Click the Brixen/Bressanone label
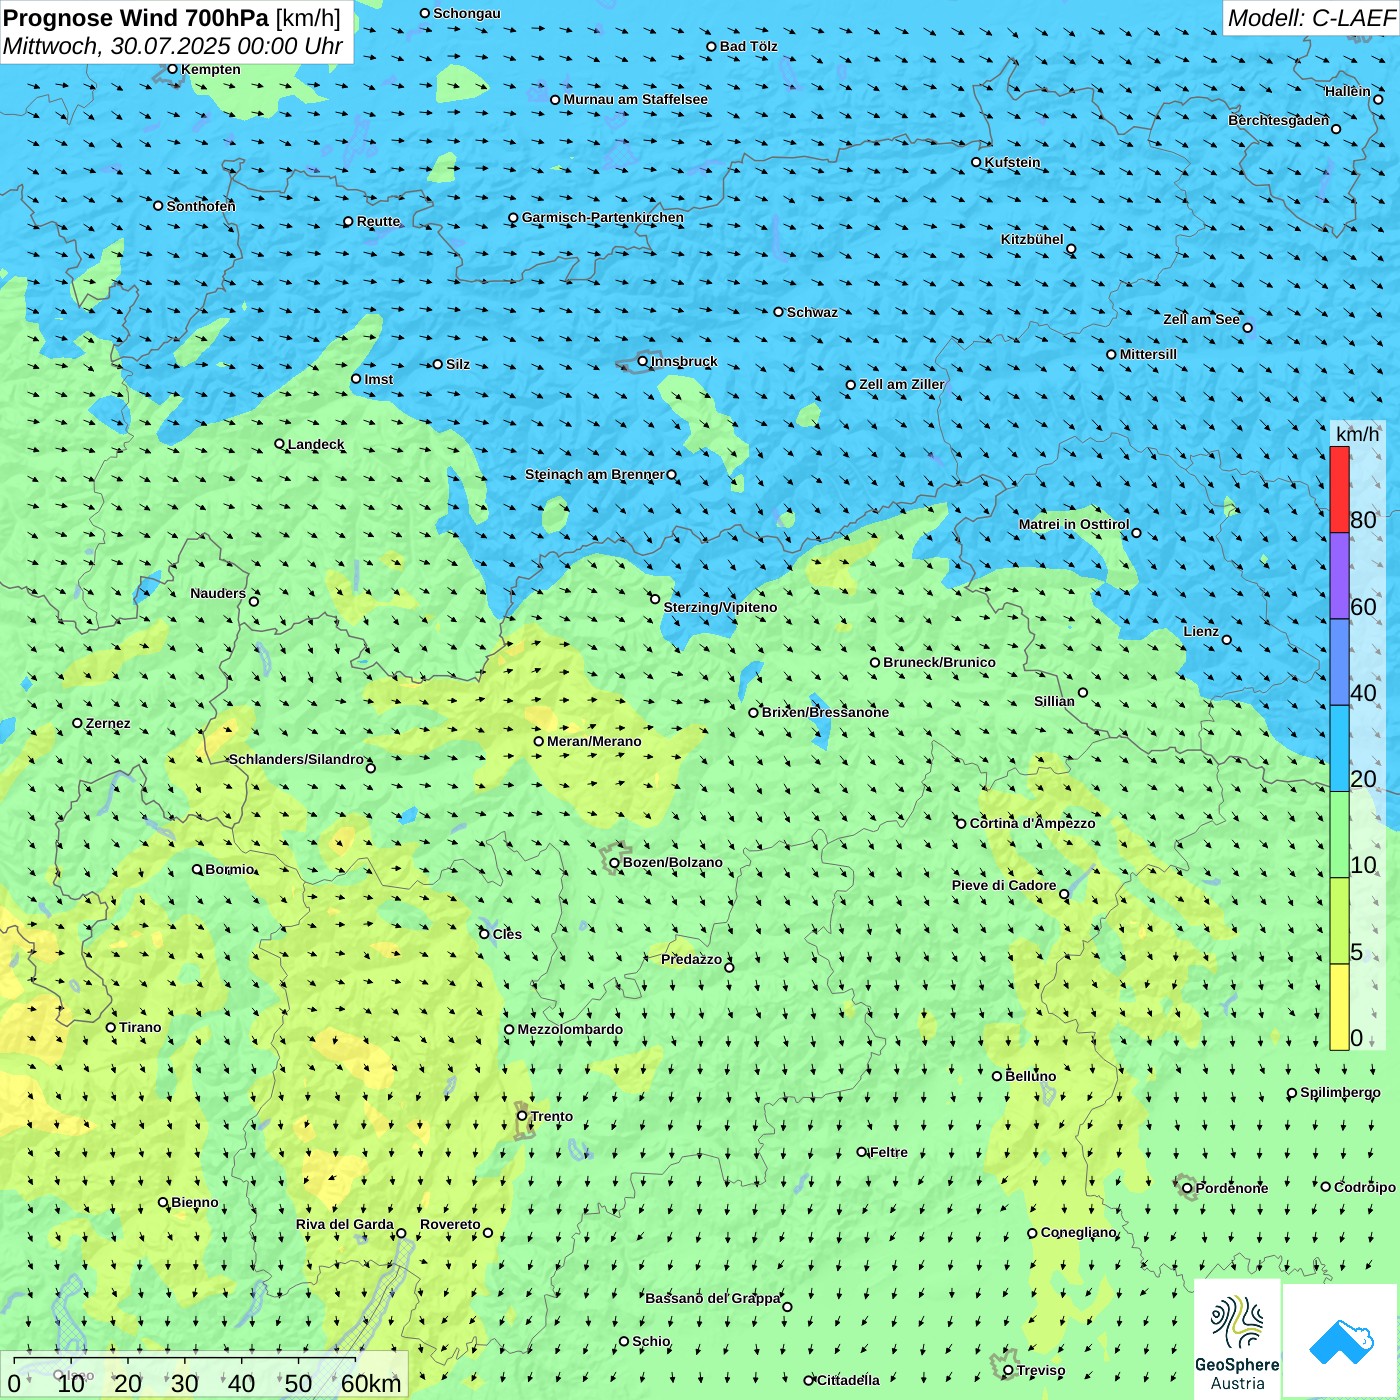 click(825, 712)
